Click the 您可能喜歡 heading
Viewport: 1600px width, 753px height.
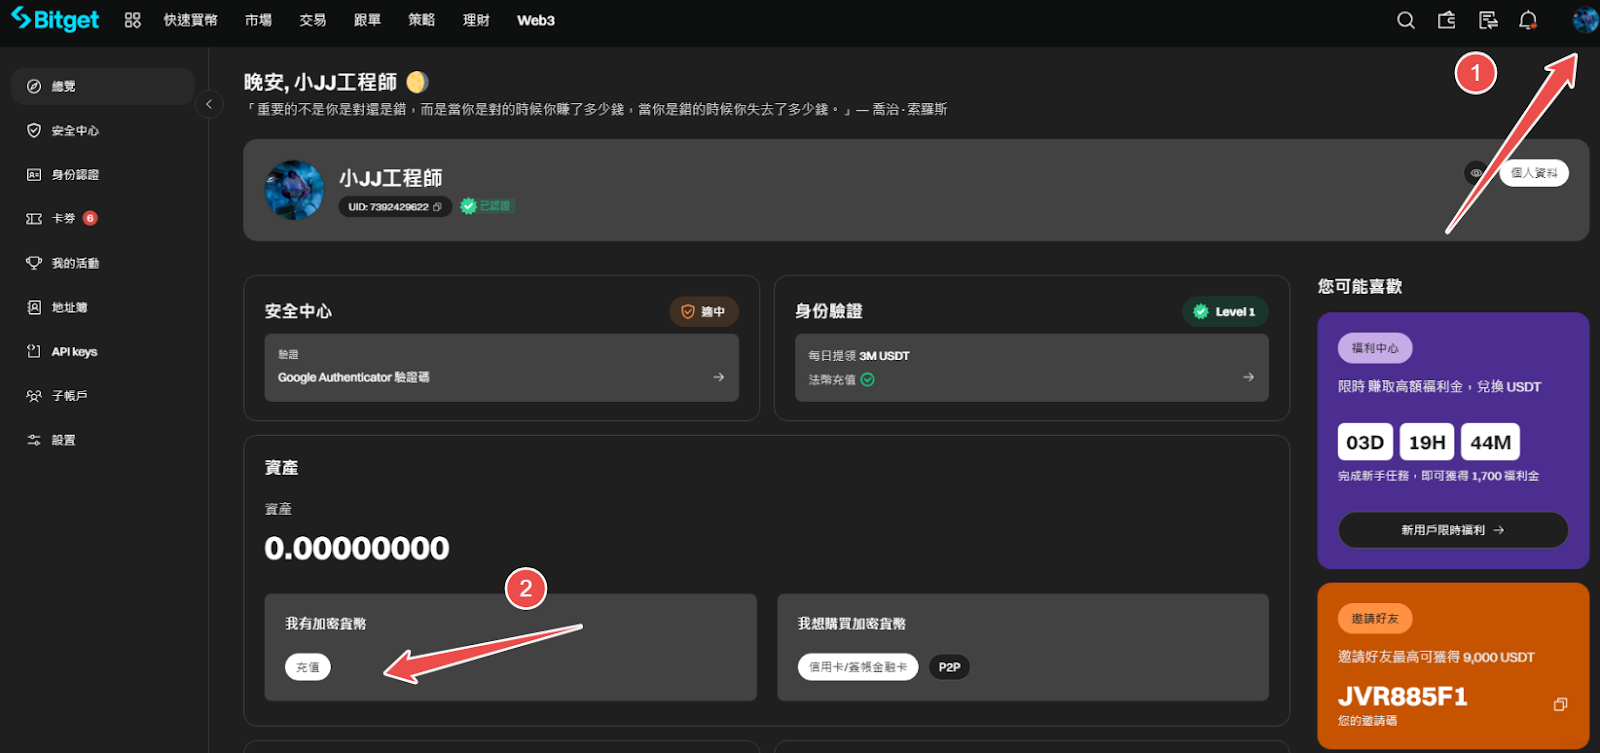coord(1360,287)
